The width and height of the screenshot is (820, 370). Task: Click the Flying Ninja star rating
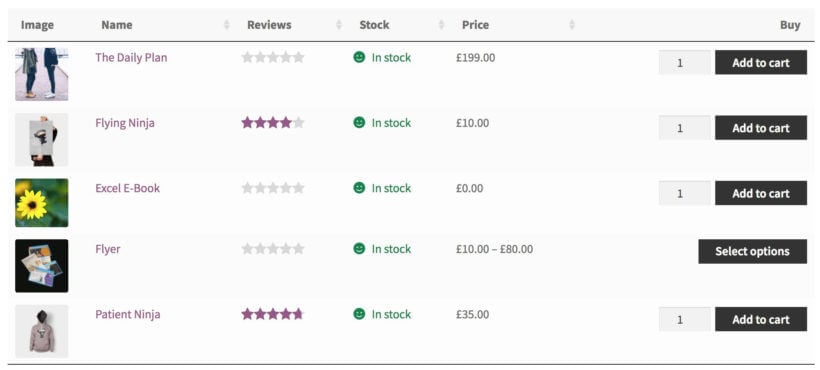coord(272,123)
